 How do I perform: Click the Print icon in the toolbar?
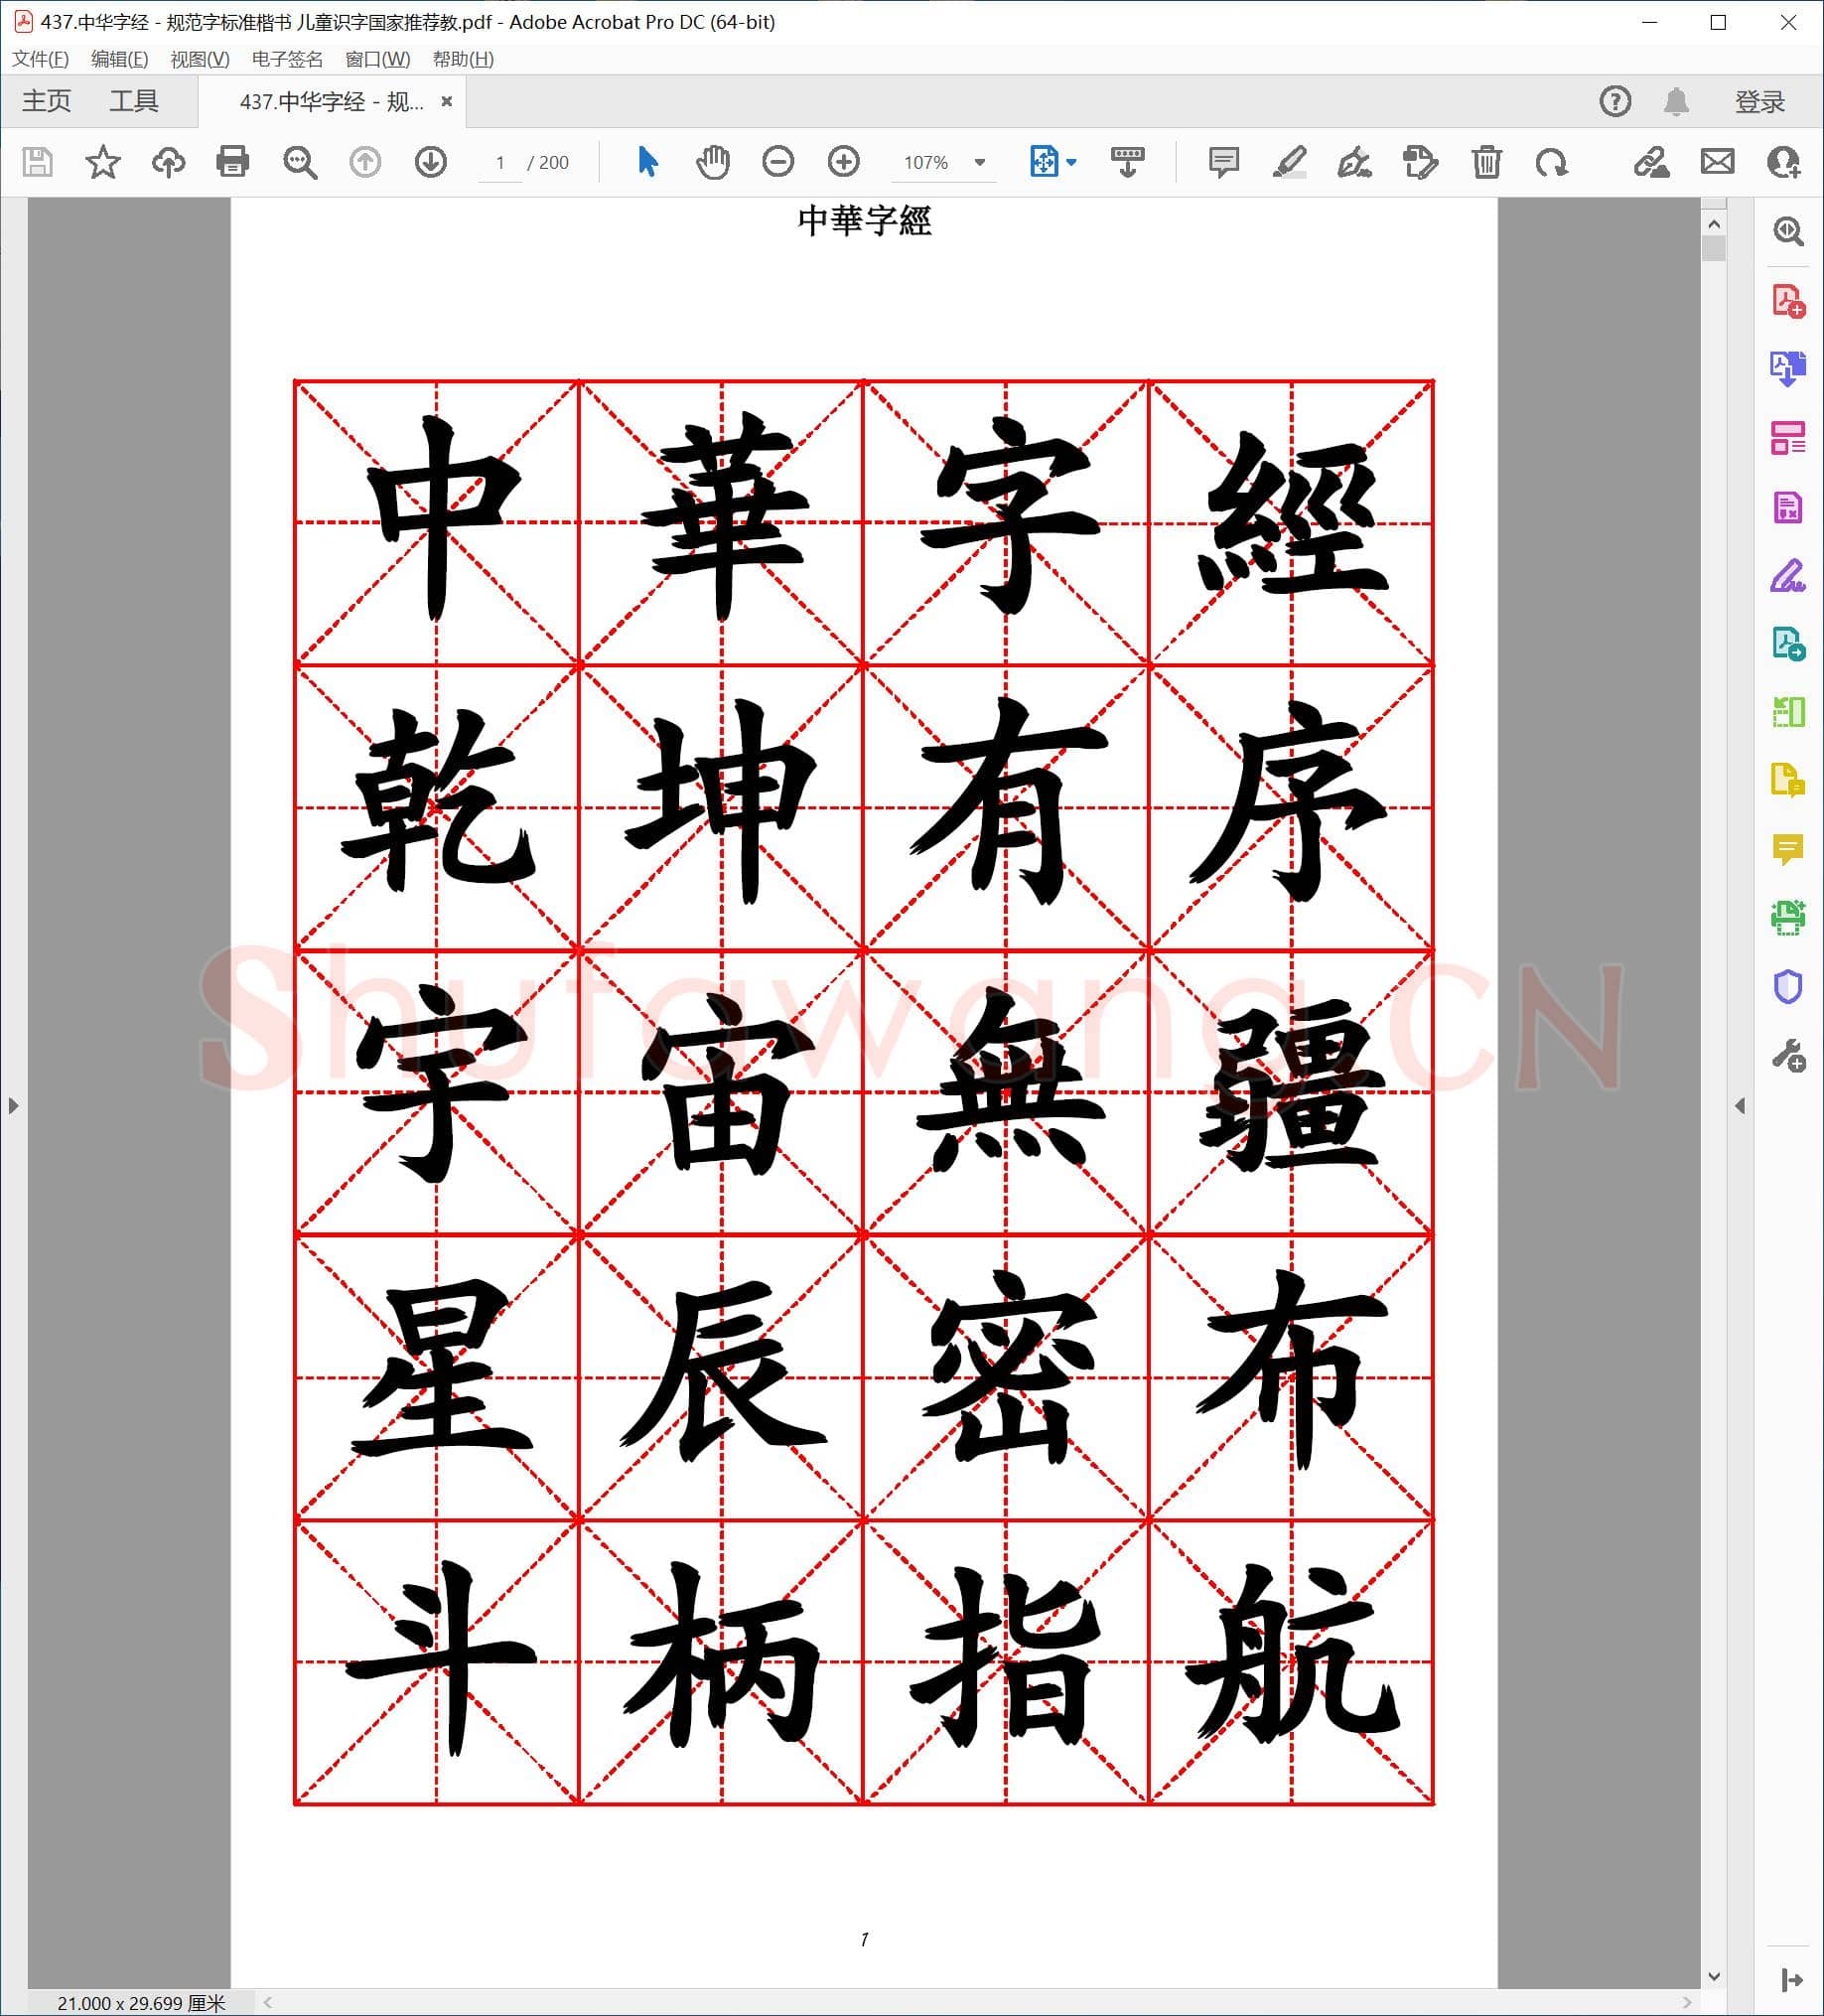point(232,162)
